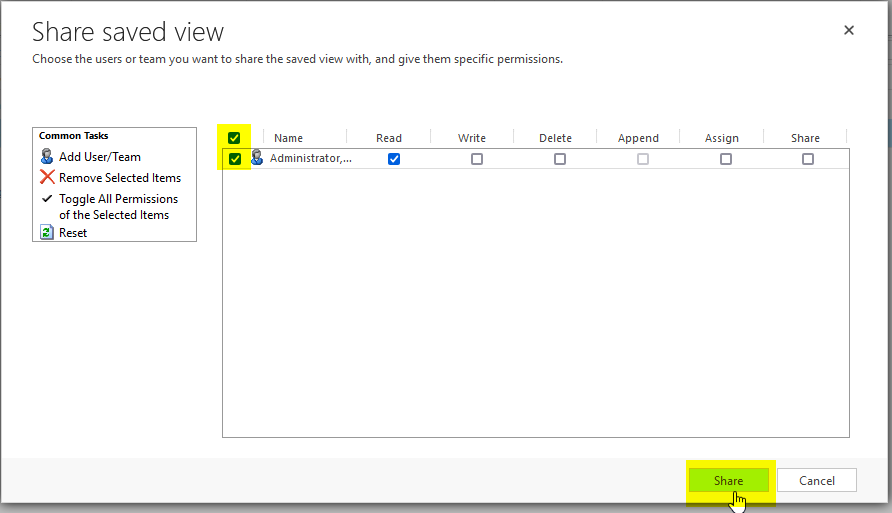The height and width of the screenshot is (513, 892).
Task: Uncheck Read permission for Administrator
Action: tap(394, 159)
